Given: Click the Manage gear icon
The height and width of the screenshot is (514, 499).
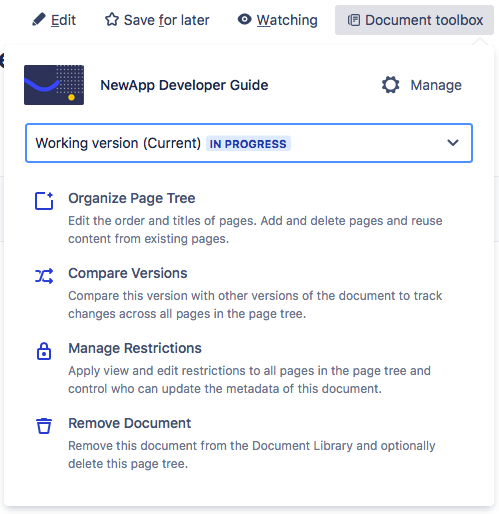Looking at the screenshot, I should [x=390, y=85].
